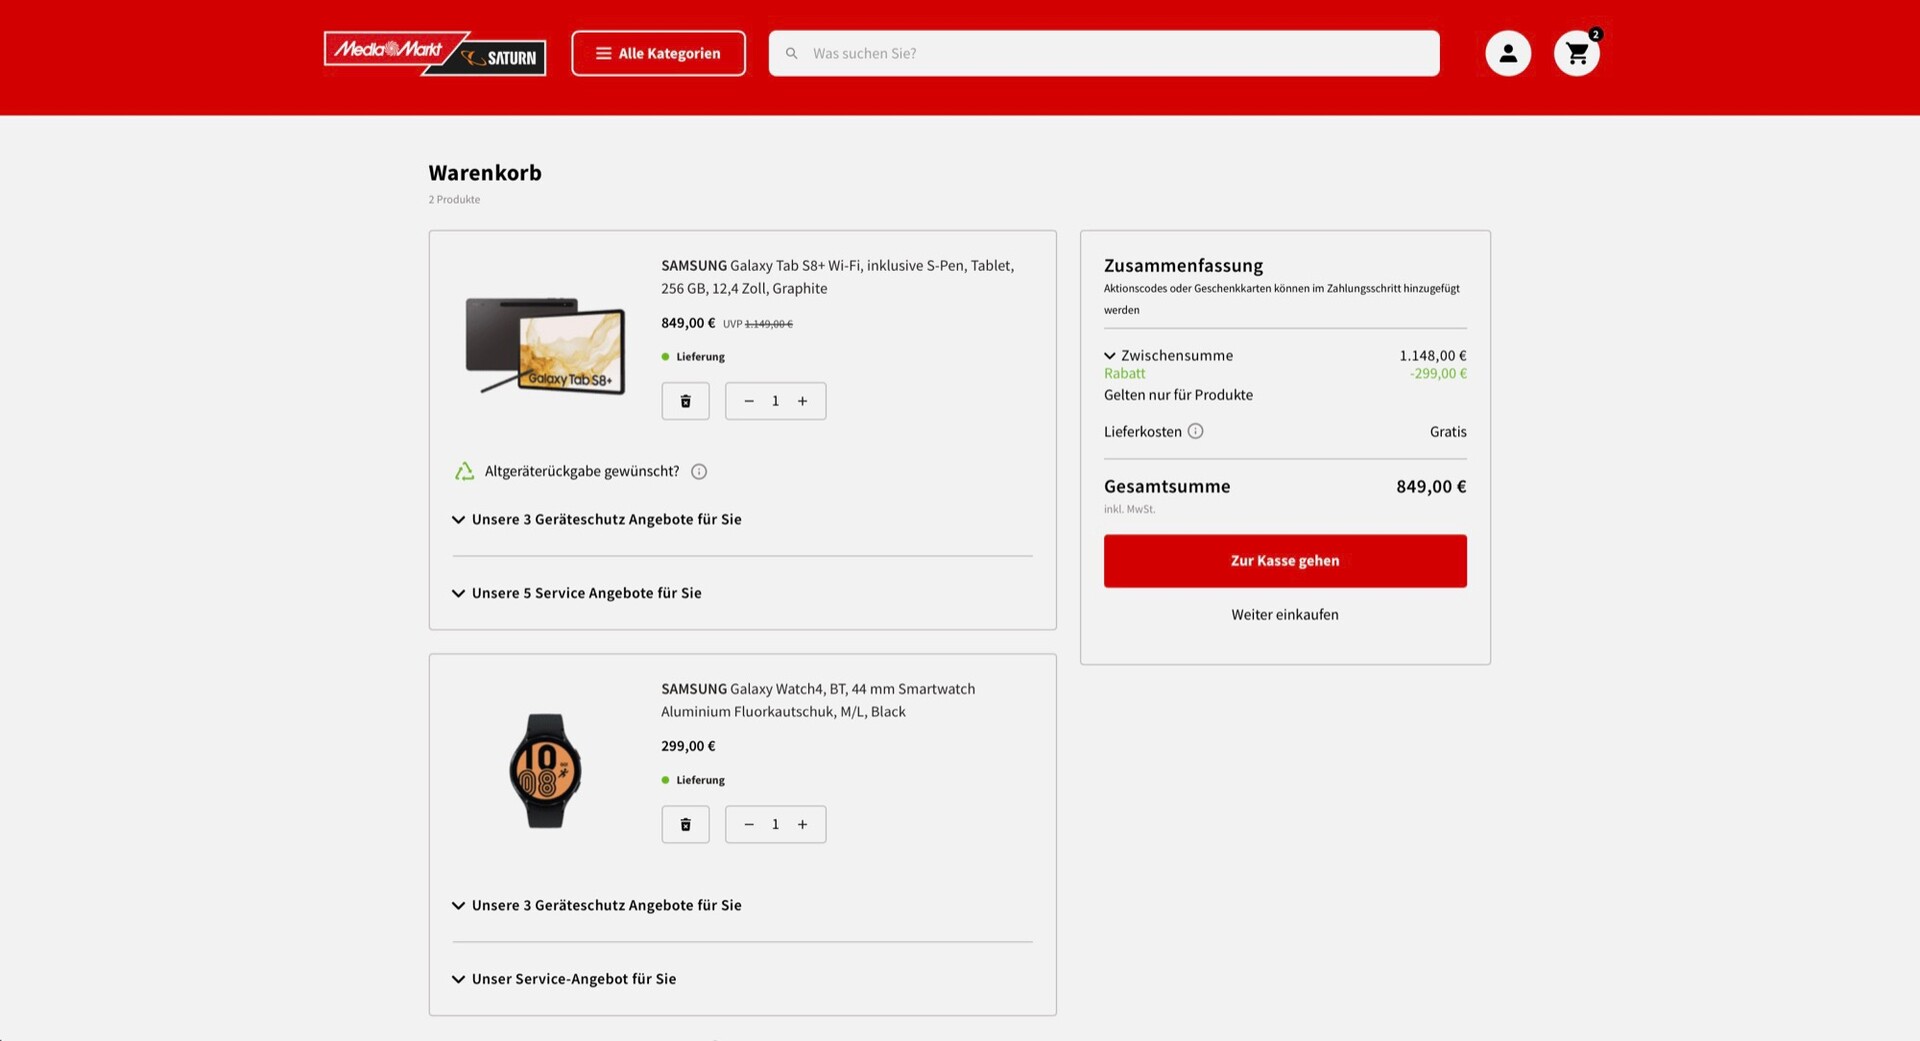Click the search magnifier icon

pos(791,53)
